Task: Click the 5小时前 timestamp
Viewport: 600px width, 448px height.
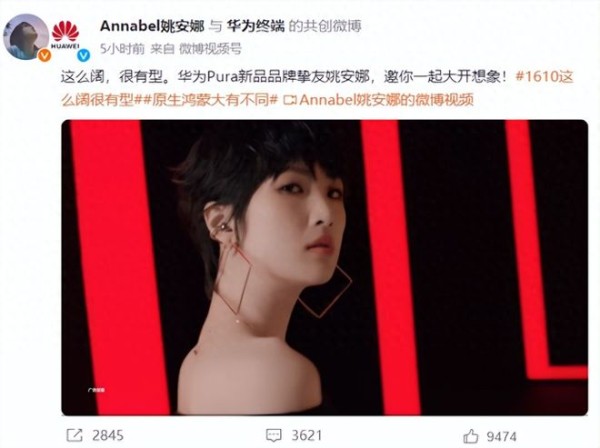Action: 122,49
